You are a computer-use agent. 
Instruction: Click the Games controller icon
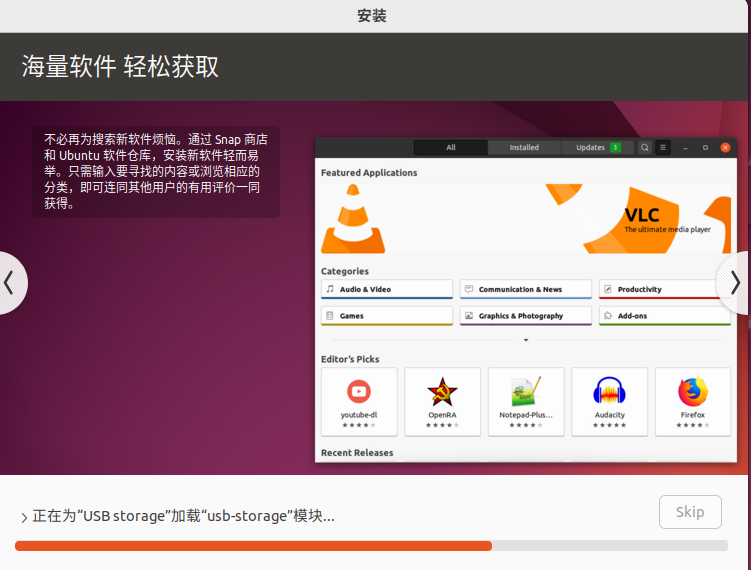330,316
